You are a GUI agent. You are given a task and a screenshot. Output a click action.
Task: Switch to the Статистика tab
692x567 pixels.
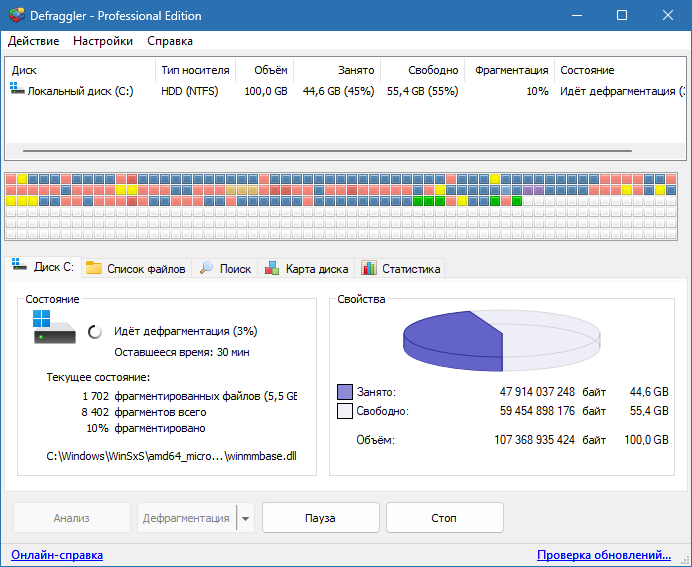(x=400, y=268)
